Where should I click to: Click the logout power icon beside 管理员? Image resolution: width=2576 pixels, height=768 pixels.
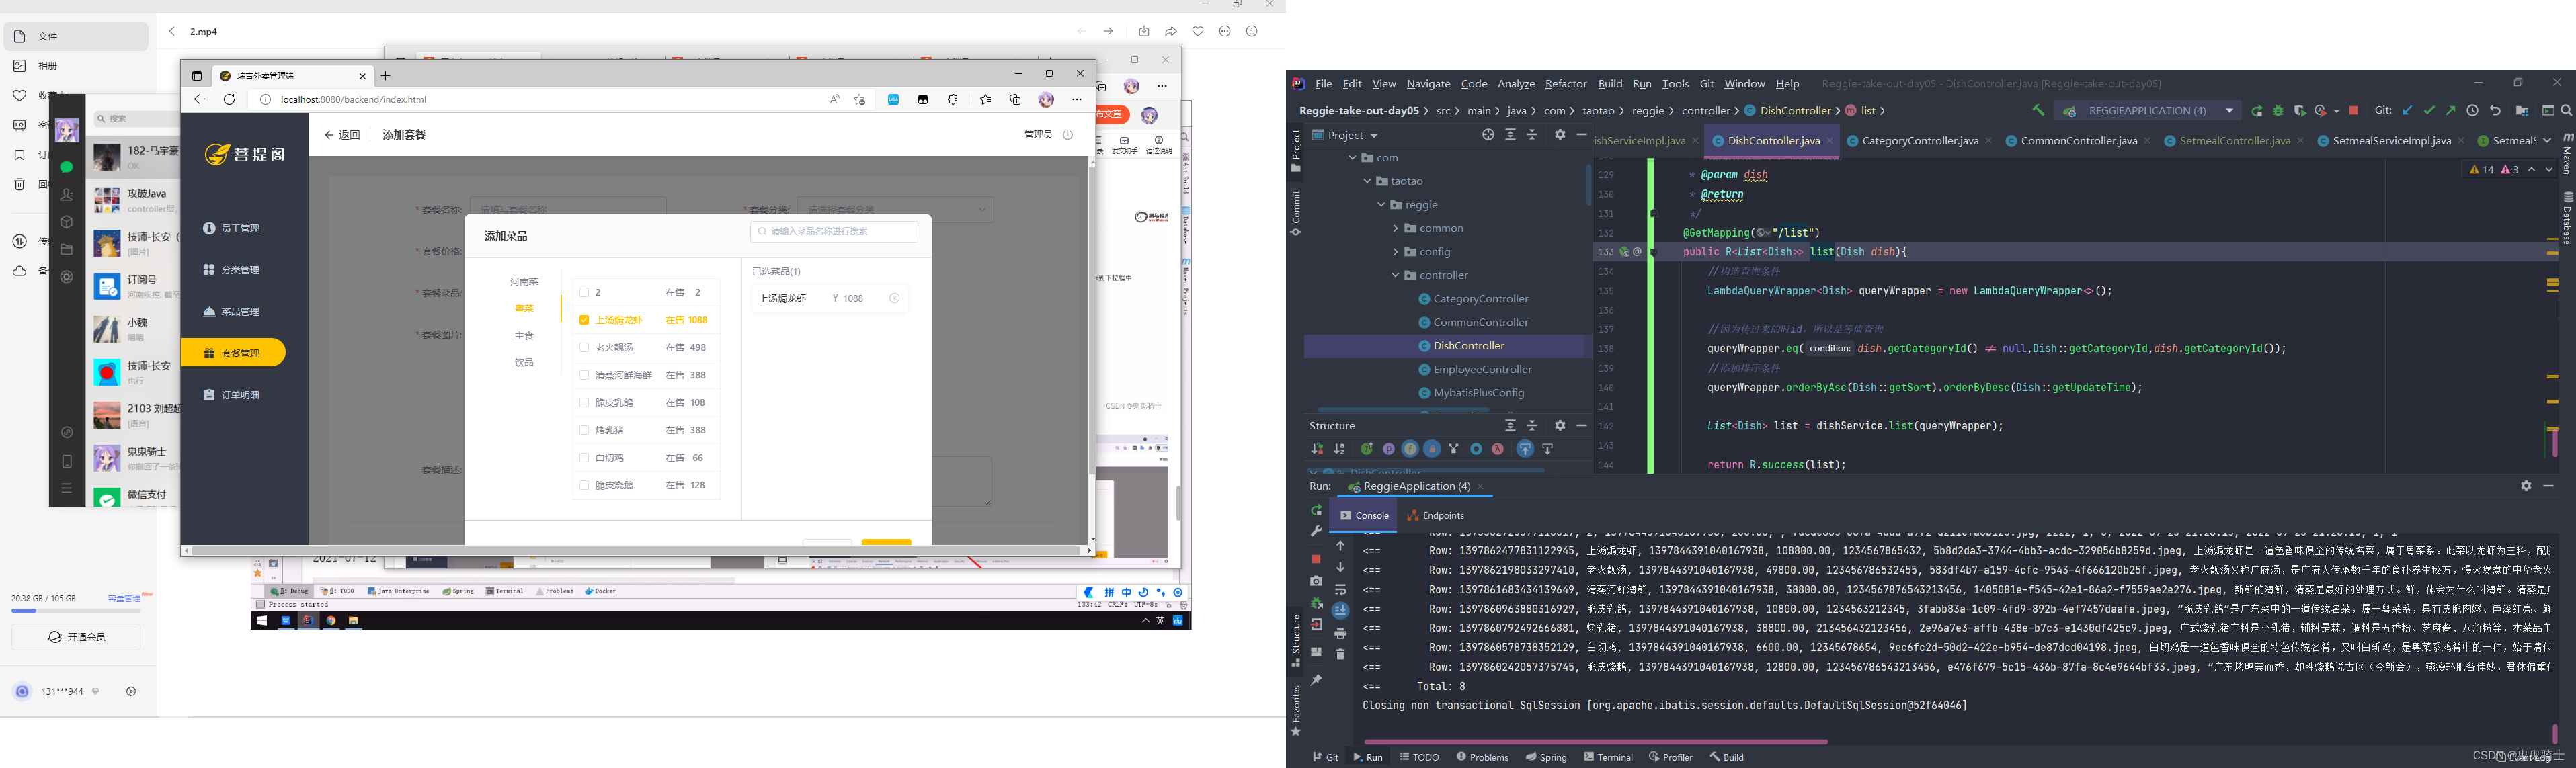coord(1068,135)
